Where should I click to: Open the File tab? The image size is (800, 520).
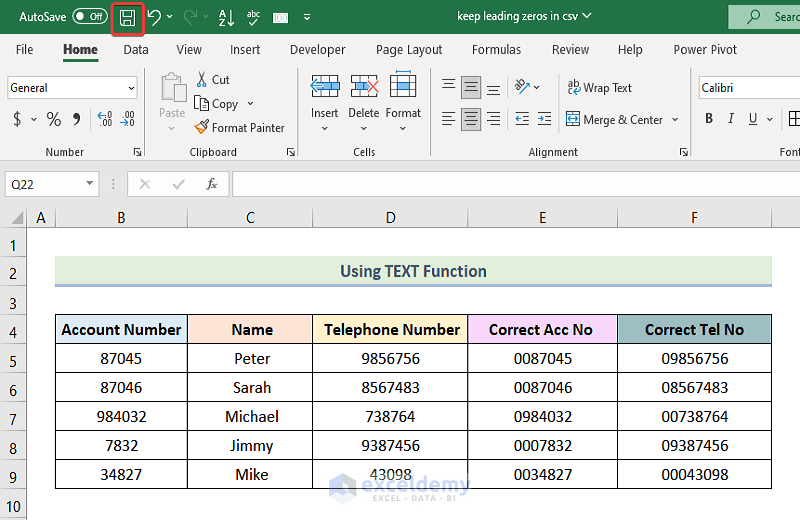(24, 49)
